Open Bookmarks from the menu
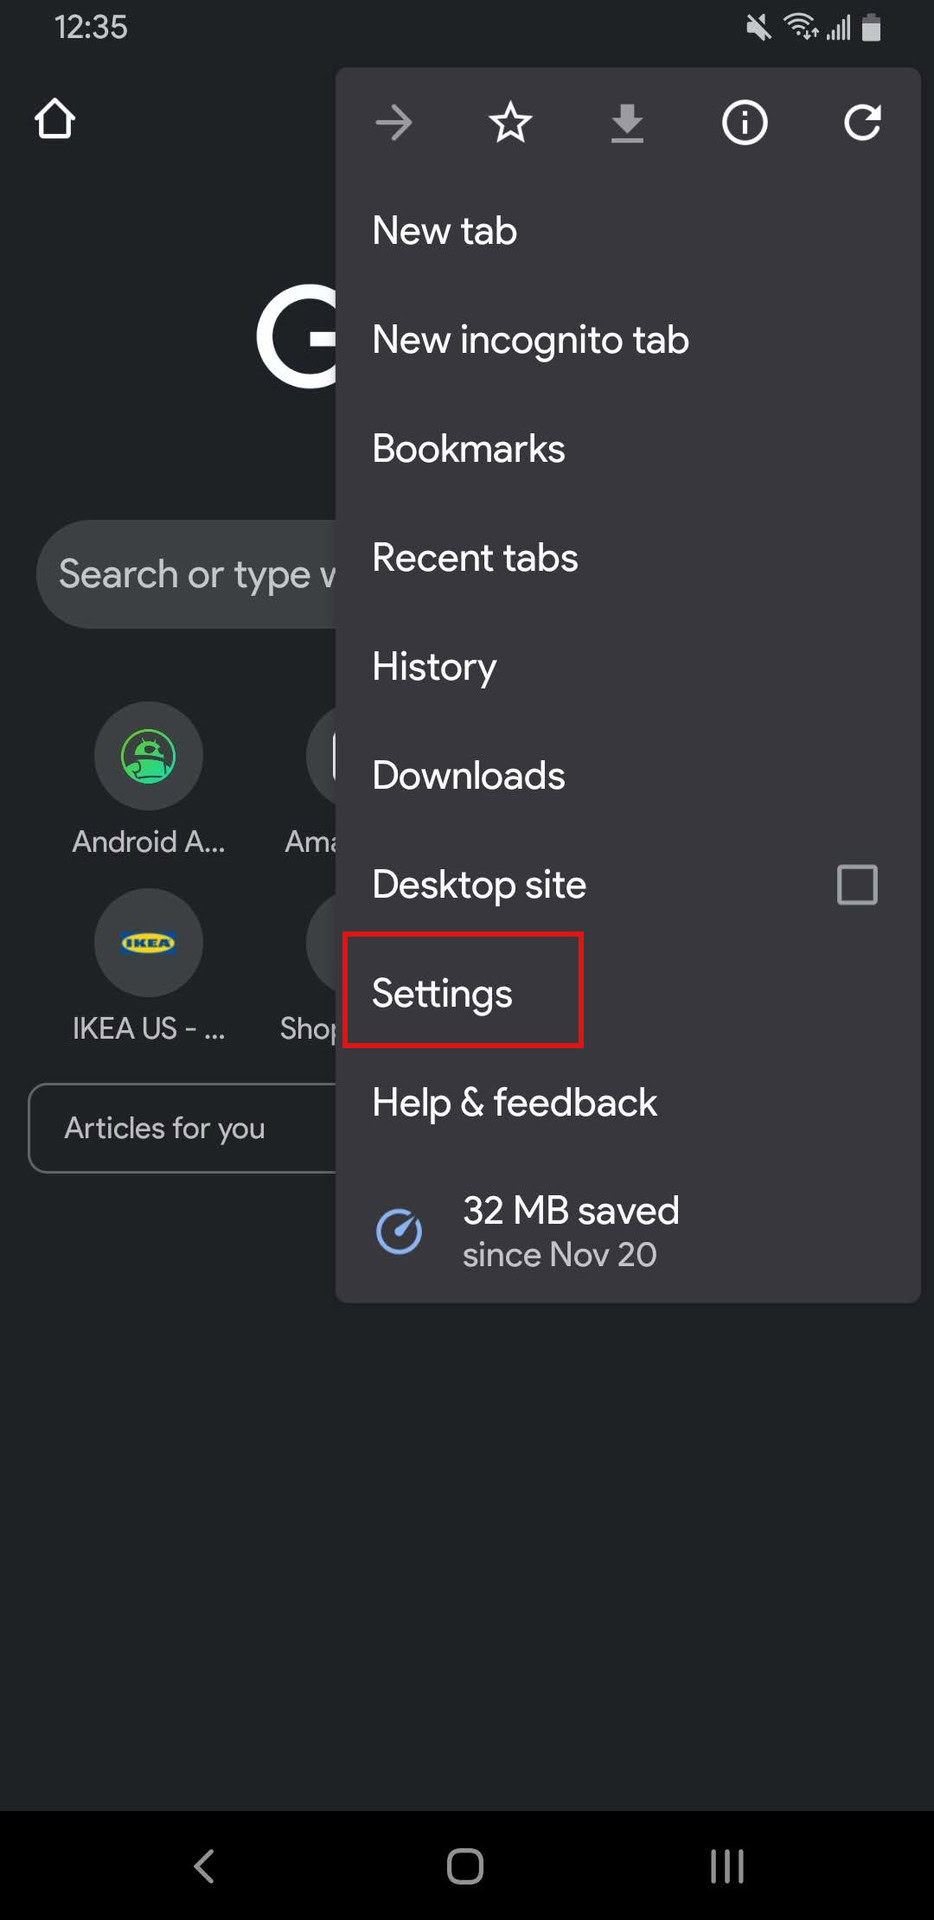Image resolution: width=934 pixels, height=1920 pixels. pyautogui.click(x=468, y=449)
